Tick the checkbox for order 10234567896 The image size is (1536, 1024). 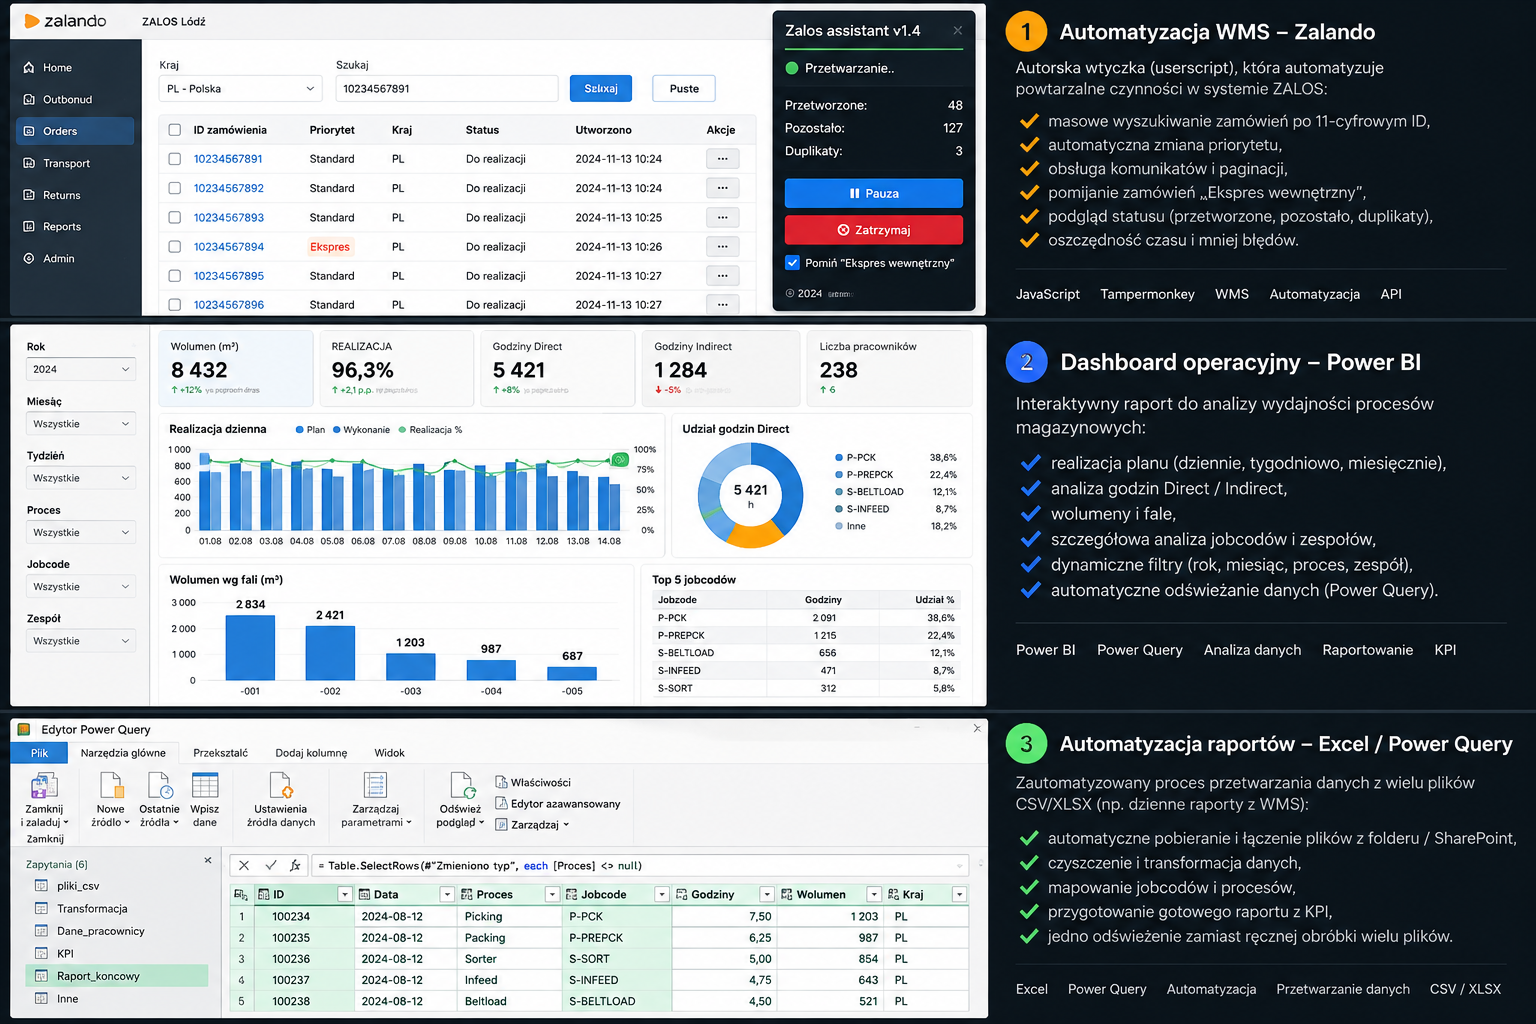coord(175,305)
